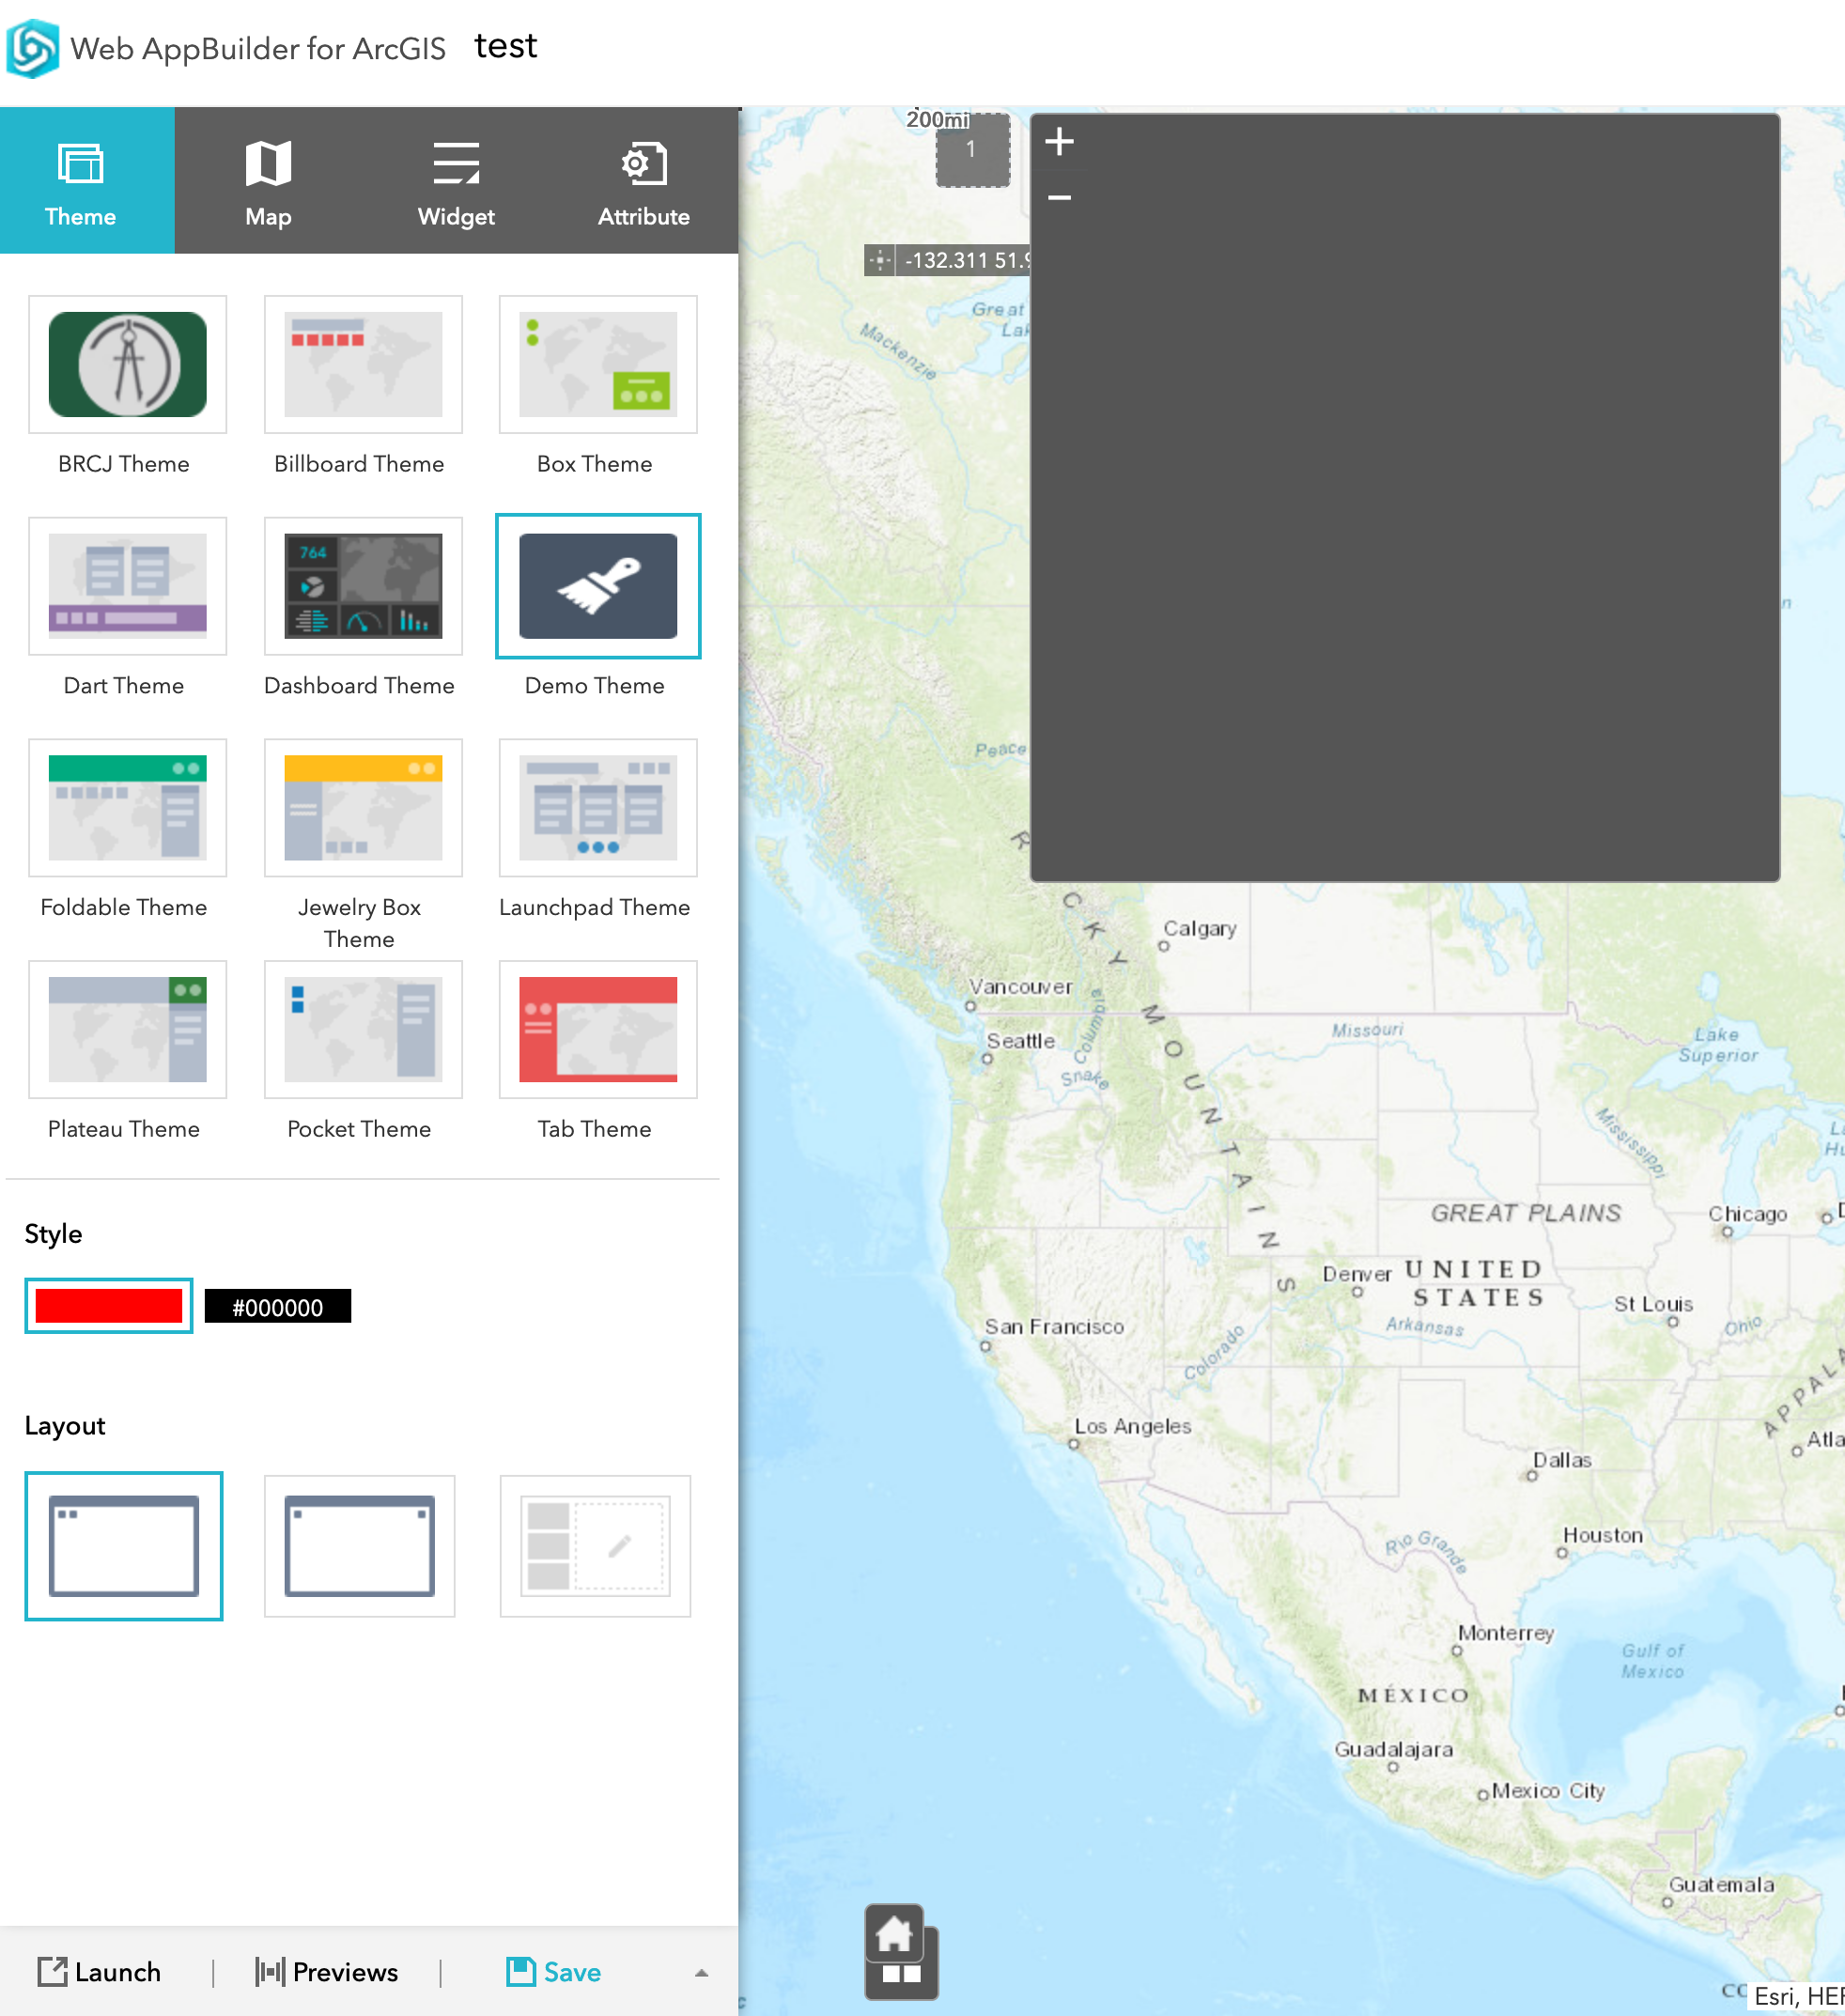This screenshot has height=2016, width=1845.
Task: Select the third editable layout option
Action: point(595,1545)
